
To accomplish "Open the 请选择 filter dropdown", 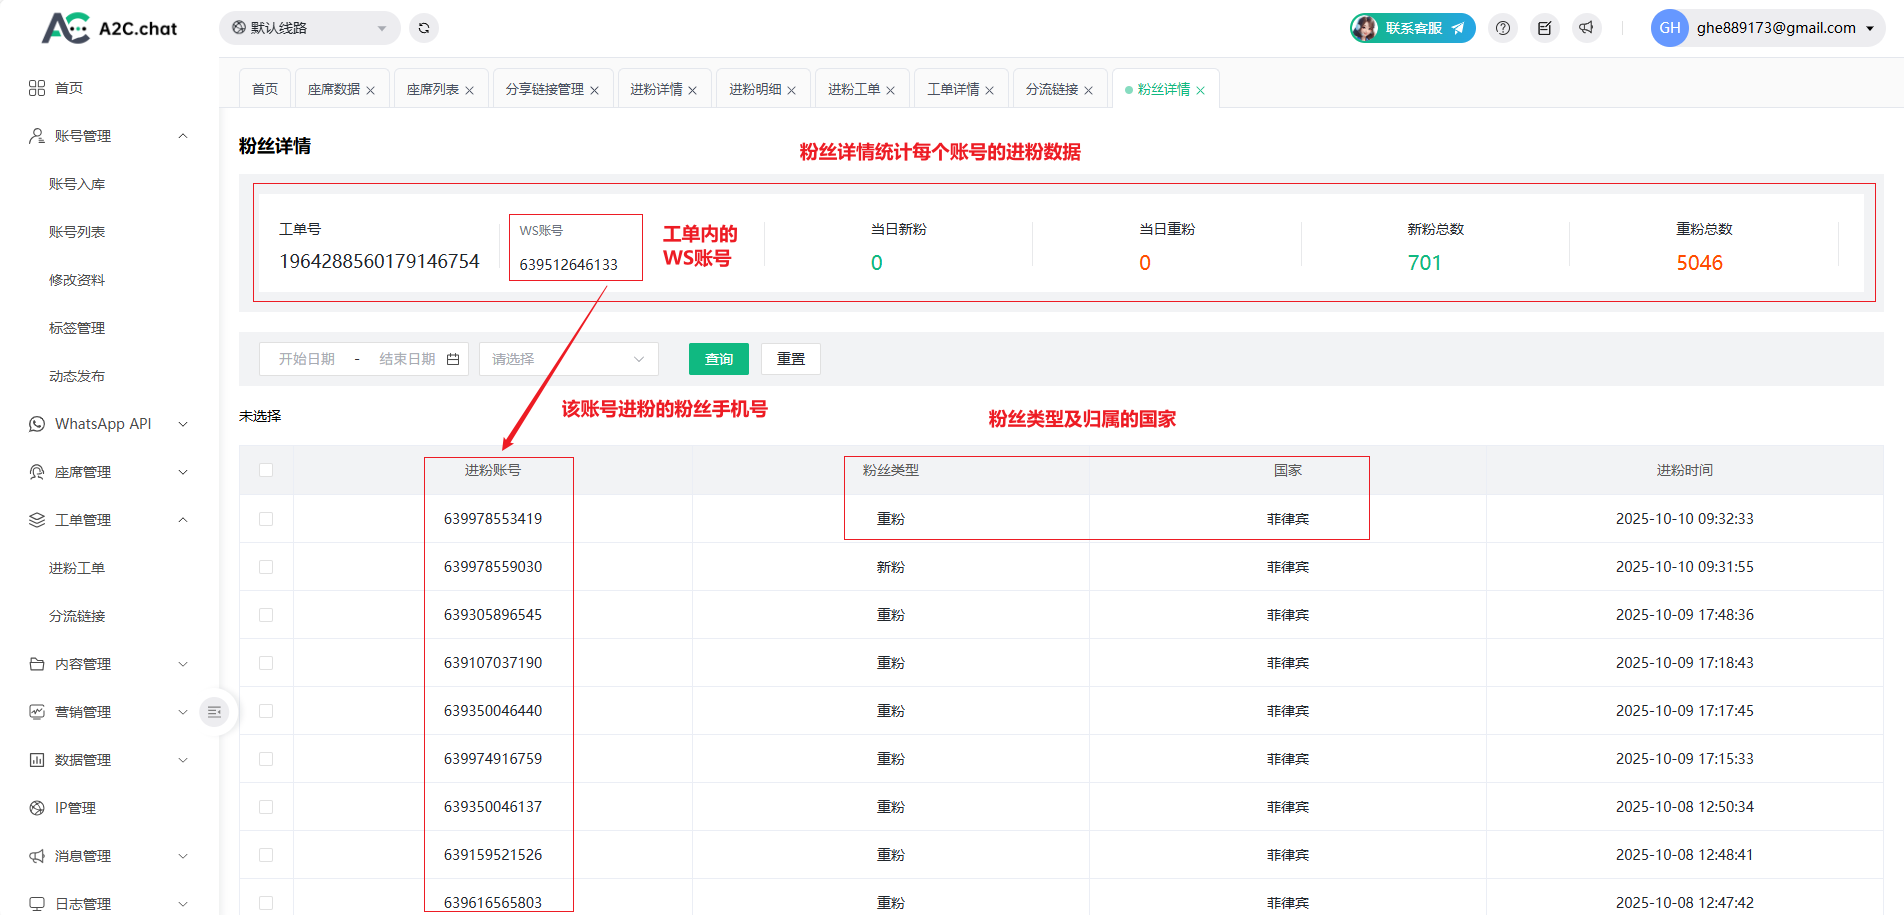I will coord(568,359).
